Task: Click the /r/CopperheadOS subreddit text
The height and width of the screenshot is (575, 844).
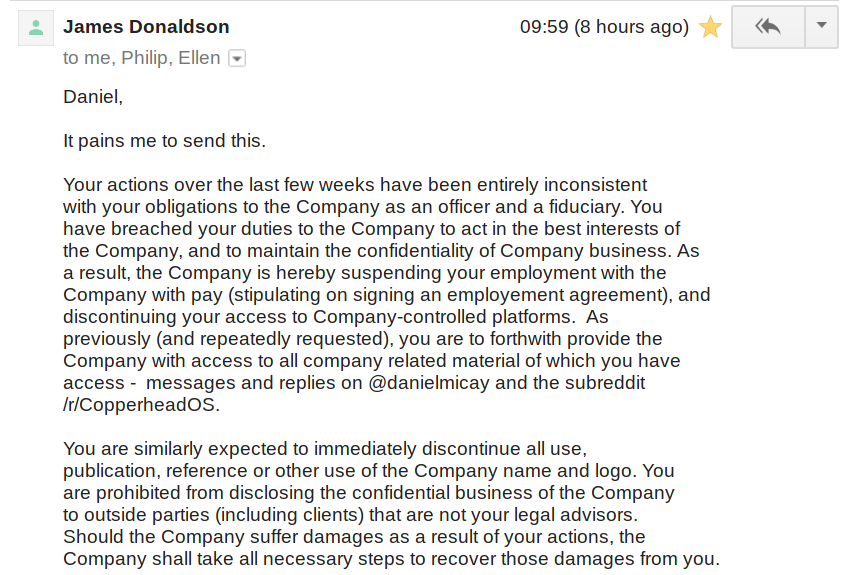Action: (142, 405)
